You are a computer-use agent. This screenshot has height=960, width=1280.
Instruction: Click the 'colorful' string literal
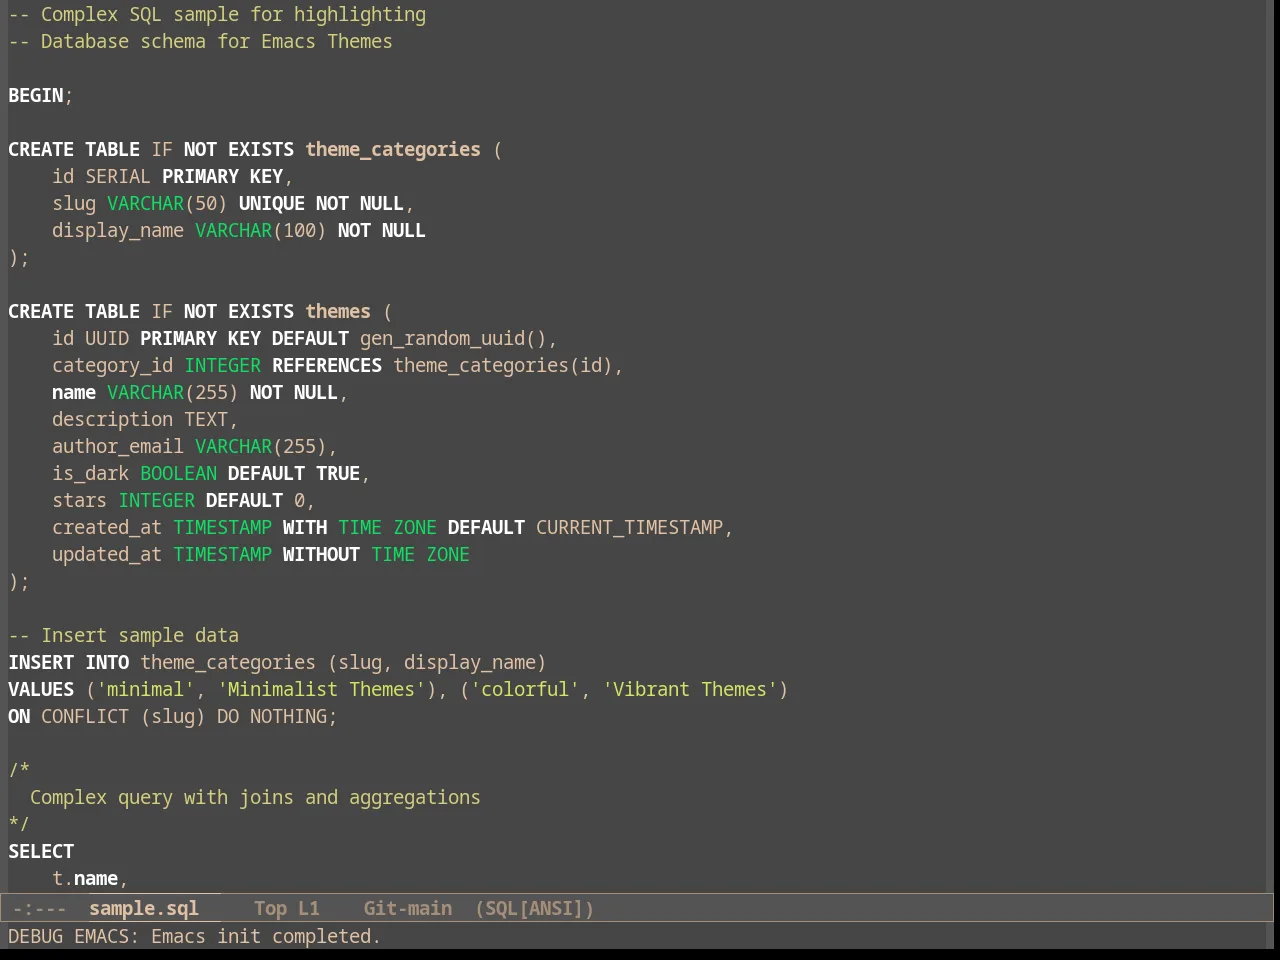point(525,689)
